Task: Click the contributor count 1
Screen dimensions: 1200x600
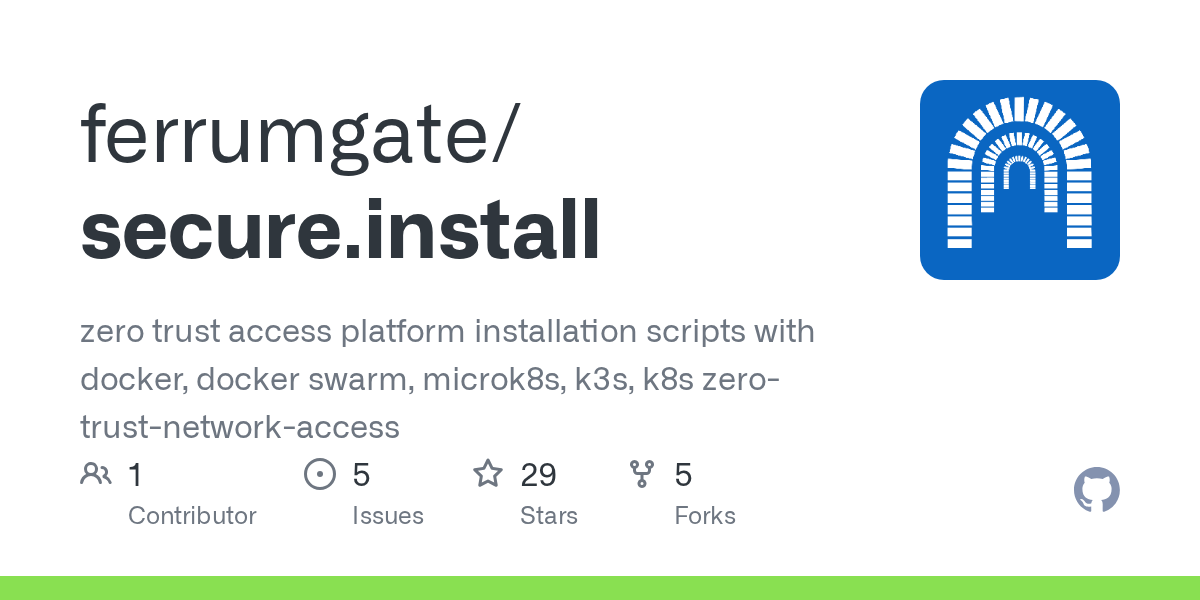Action: (136, 474)
